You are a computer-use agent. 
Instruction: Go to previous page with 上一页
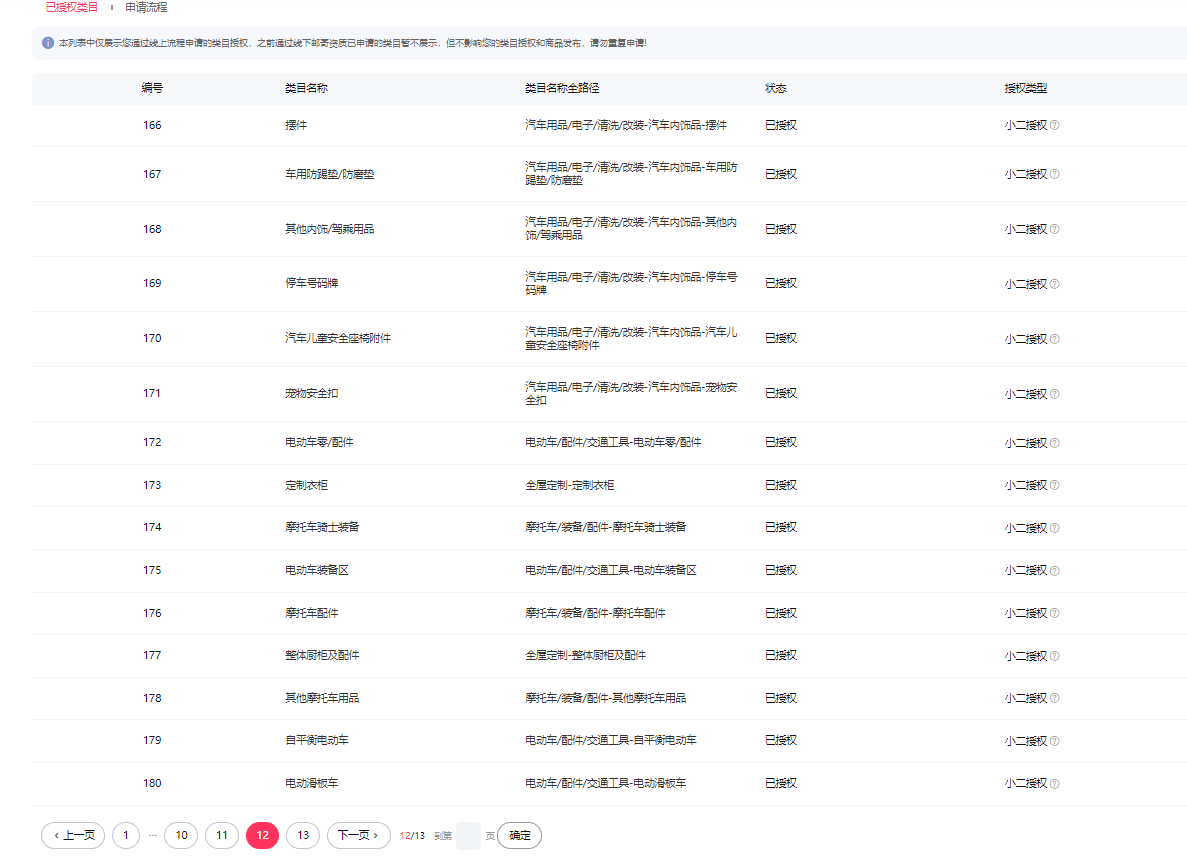(x=73, y=835)
